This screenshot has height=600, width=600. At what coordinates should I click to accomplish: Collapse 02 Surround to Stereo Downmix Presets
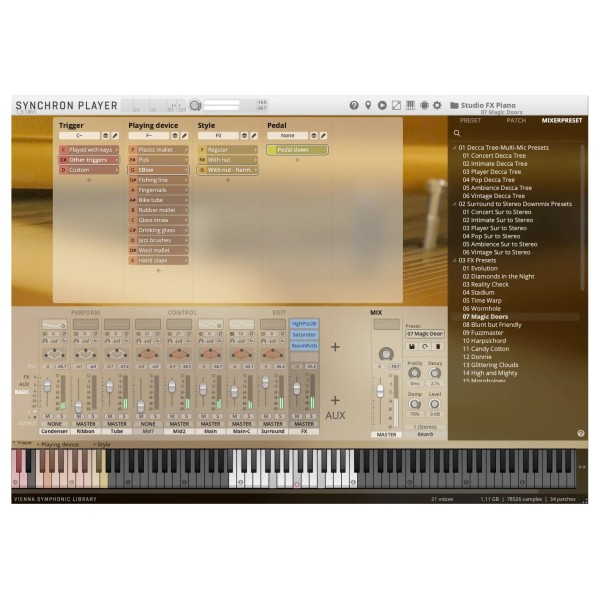pos(454,204)
